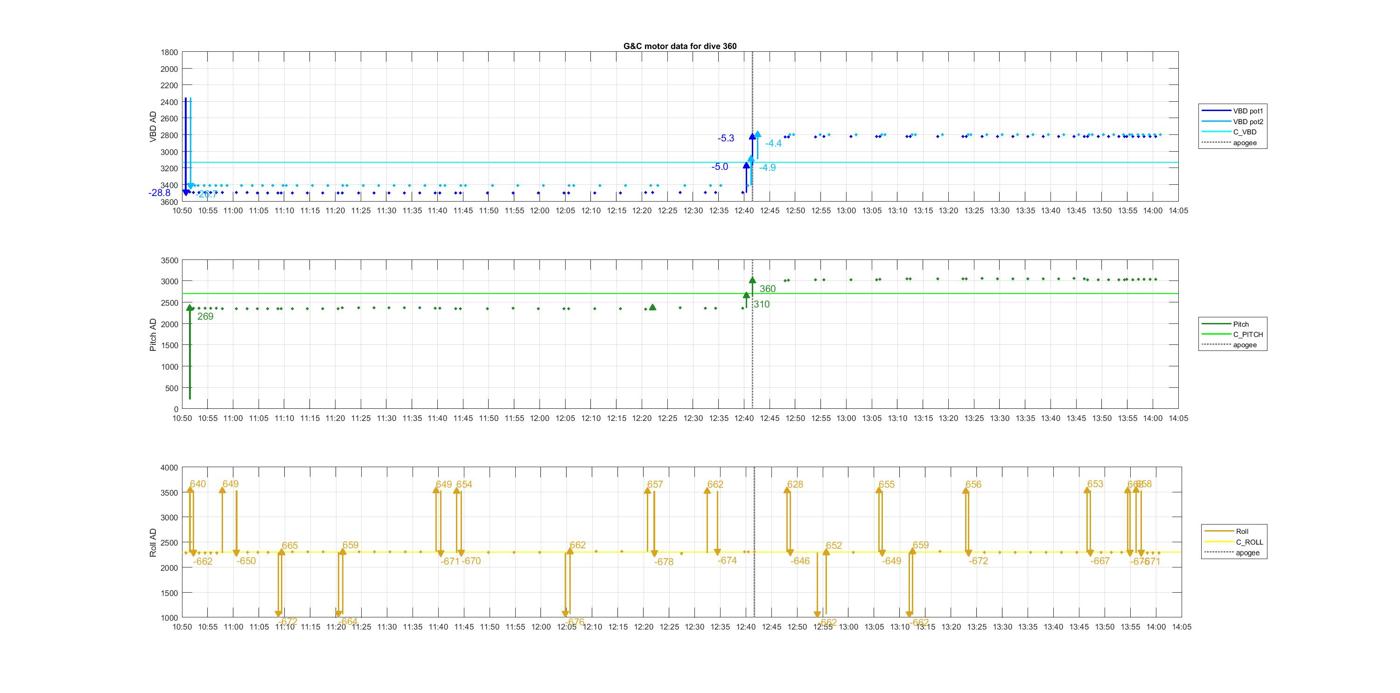The height and width of the screenshot is (693, 1400).
Task: Click the "2200" tick on the VBD axis
Action: (x=169, y=85)
